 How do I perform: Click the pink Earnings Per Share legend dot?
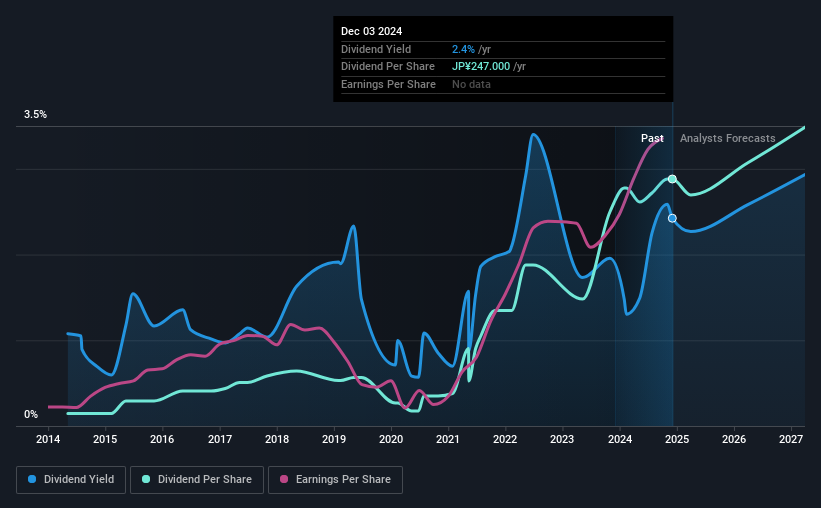284,479
